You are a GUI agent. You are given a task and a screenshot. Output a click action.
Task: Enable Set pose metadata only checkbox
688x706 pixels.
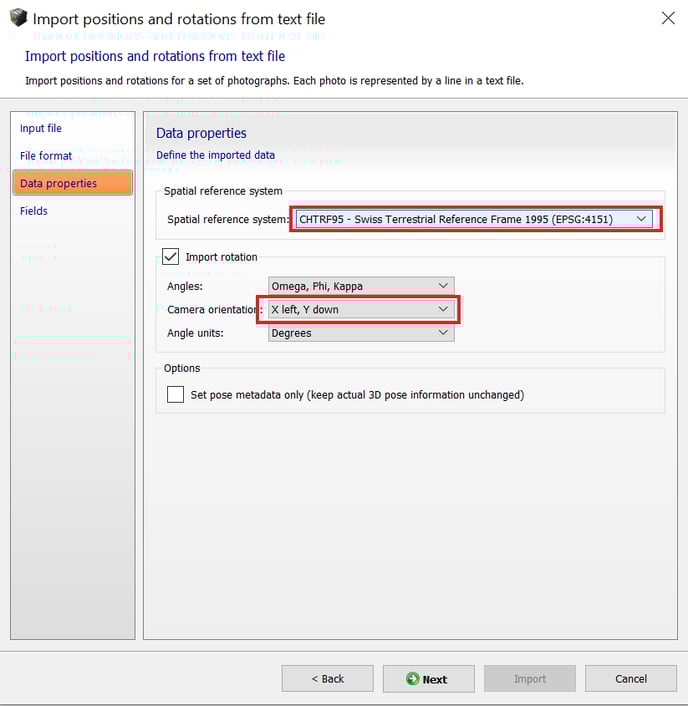point(175,394)
